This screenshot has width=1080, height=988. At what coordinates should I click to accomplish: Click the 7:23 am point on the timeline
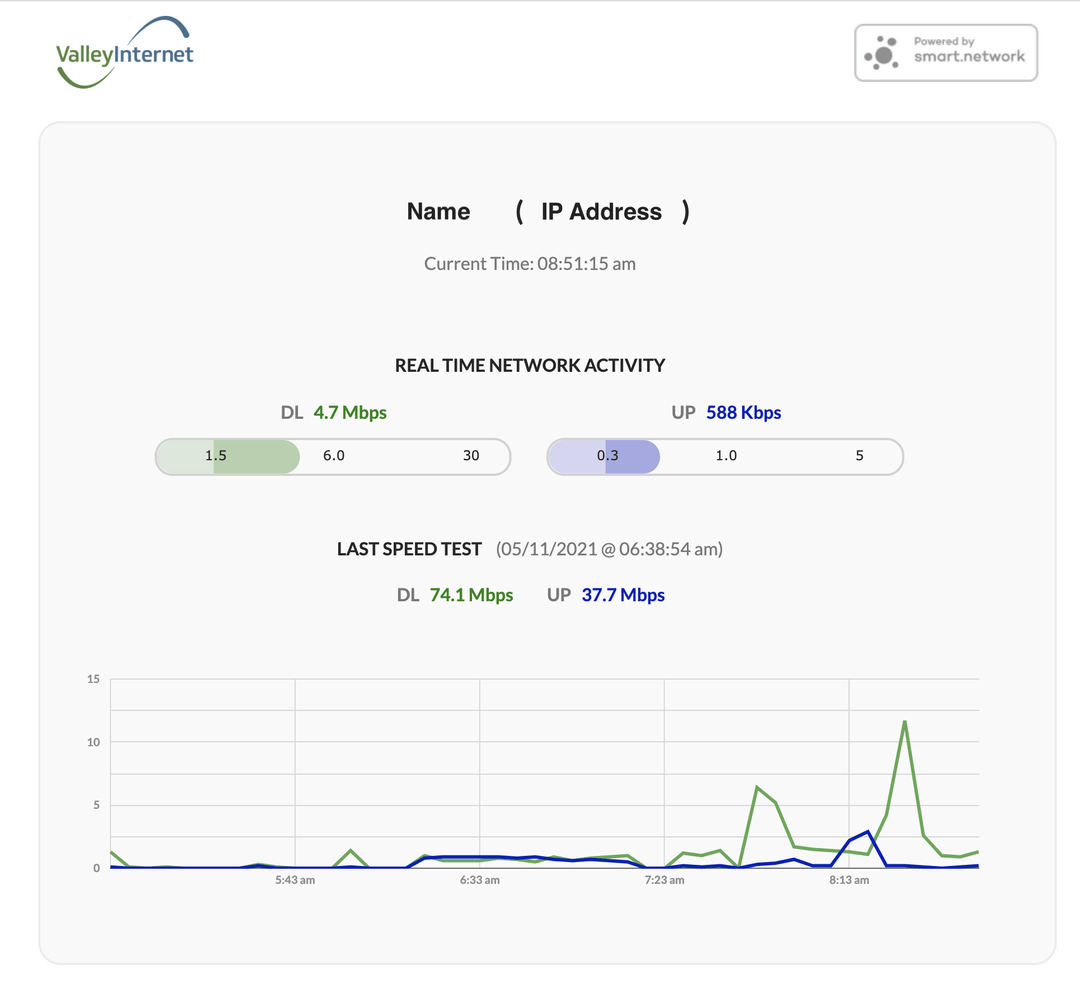664,880
